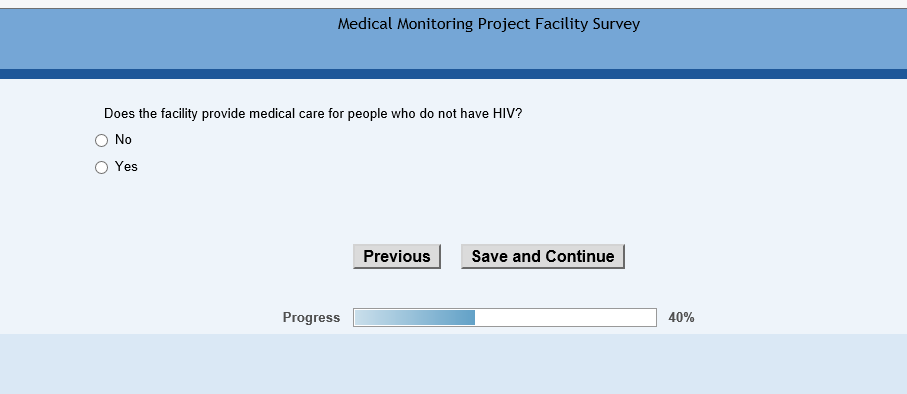The height and width of the screenshot is (394, 907).
Task: Click the 40% progress percentage text
Action: [681, 318]
